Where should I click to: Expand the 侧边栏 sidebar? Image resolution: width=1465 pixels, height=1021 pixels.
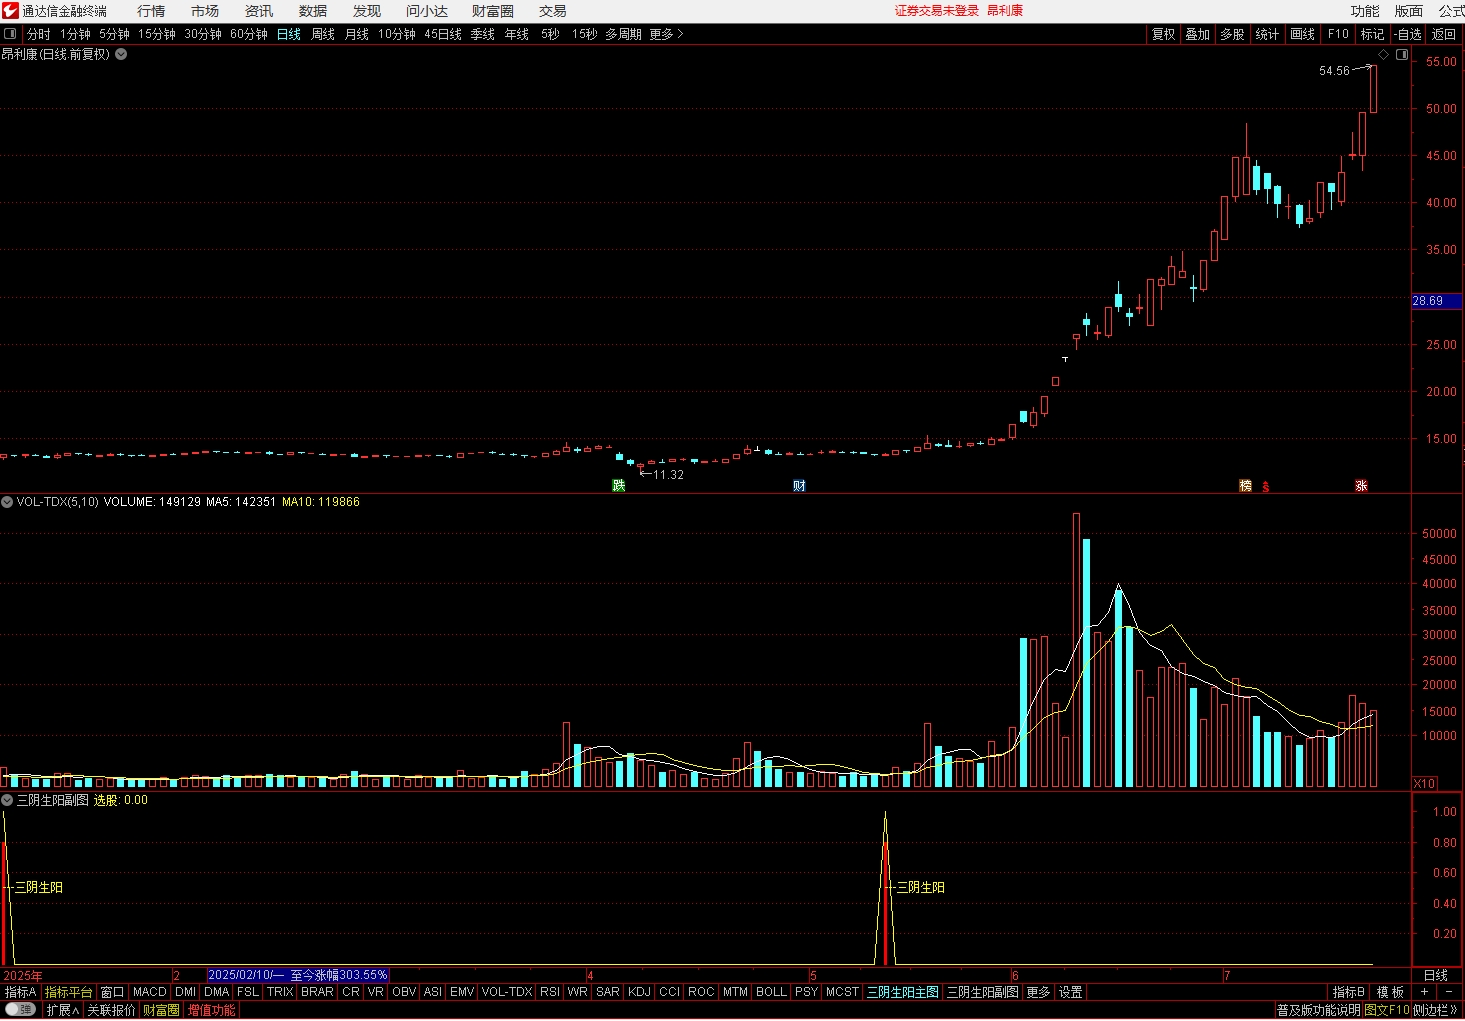click(x=1436, y=1010)
